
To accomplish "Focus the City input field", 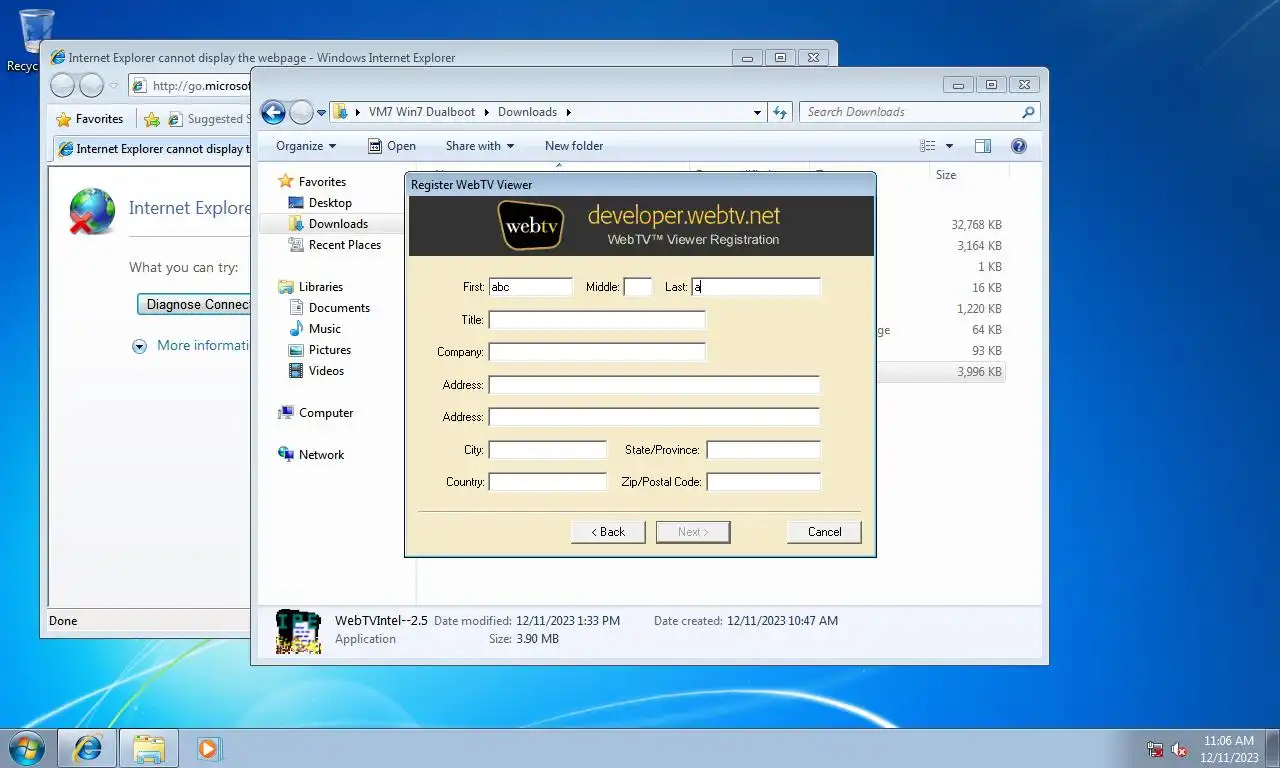I will (x=547, y=450).
